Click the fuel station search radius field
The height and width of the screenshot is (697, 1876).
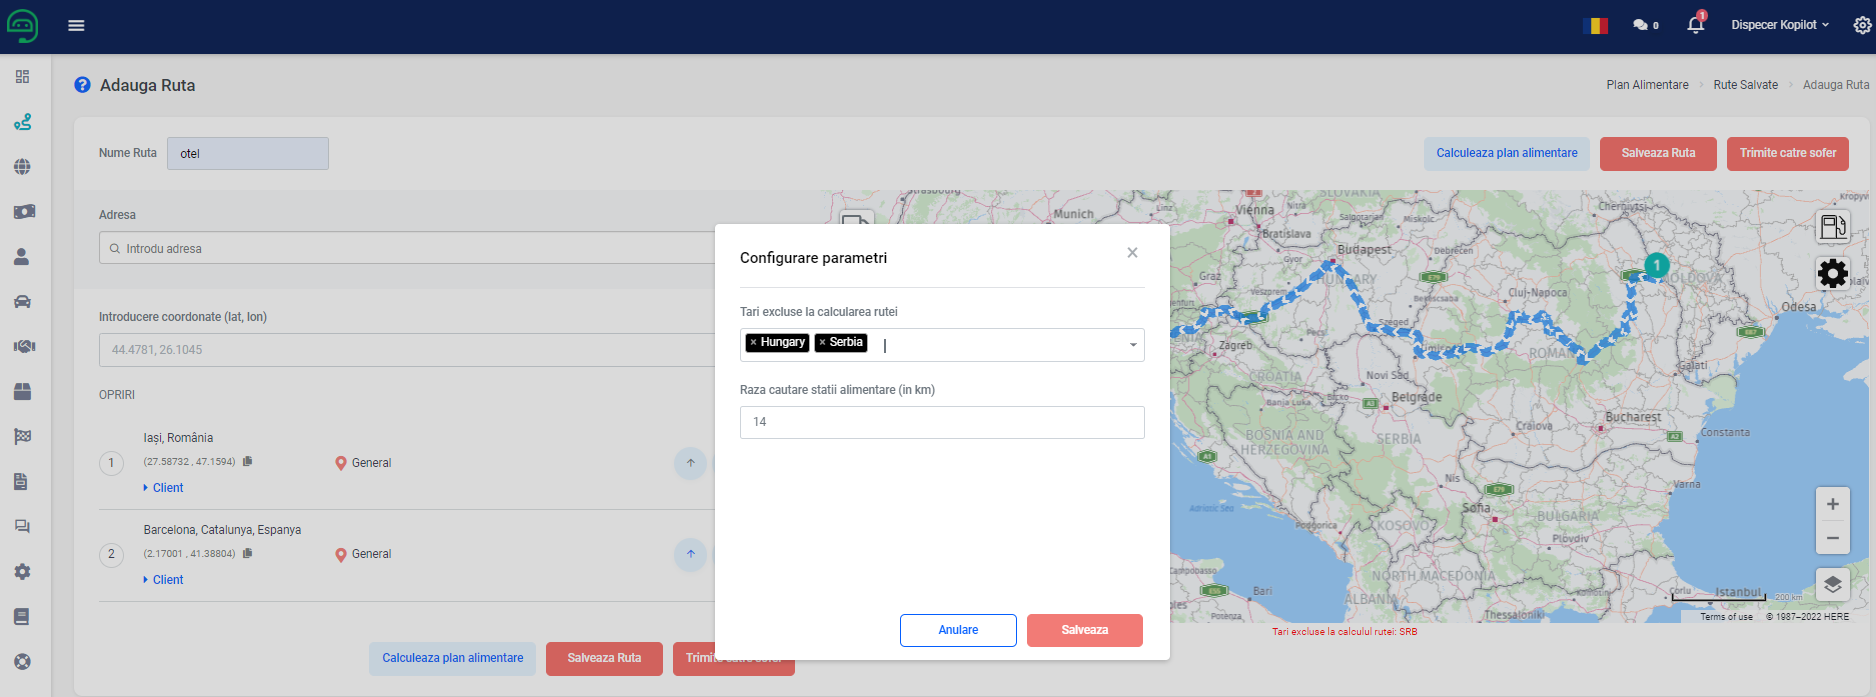click(x=941, y=422)
